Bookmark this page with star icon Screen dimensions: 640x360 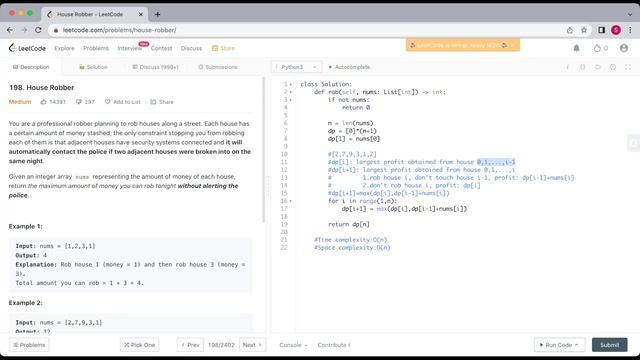tap(584, 30)
